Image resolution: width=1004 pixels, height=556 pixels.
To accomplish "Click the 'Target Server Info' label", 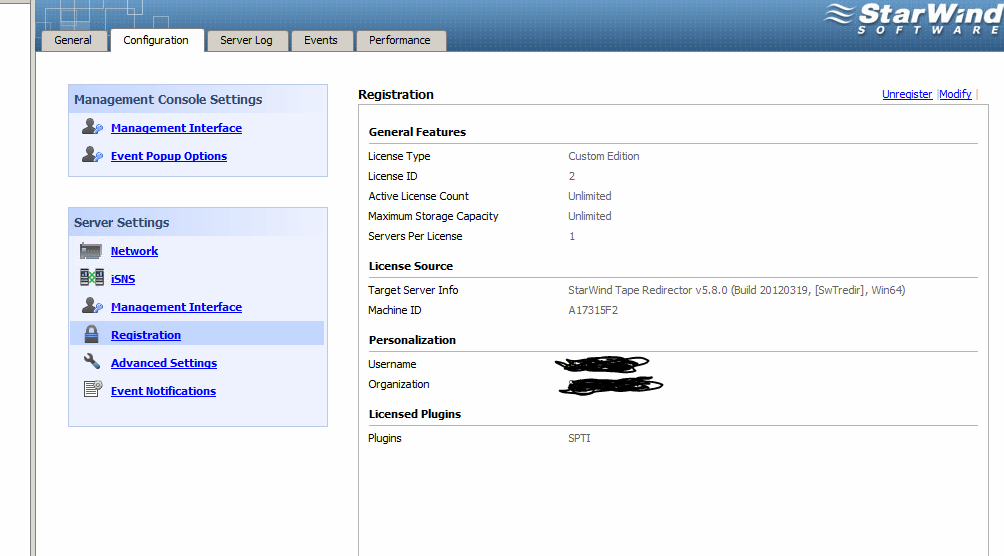I will tap(413, 290).
